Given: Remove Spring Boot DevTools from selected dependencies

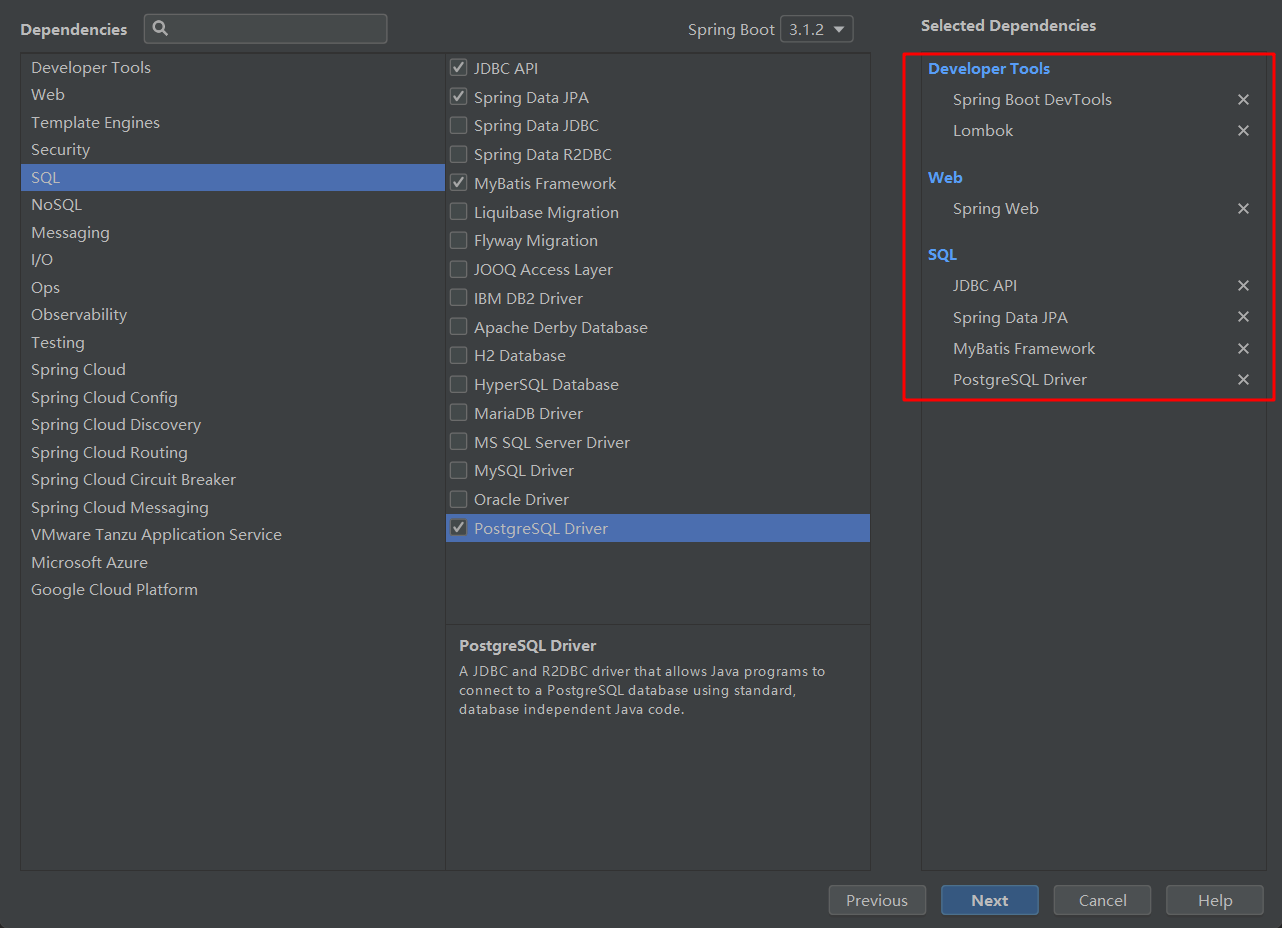Looking at the screenshot, I should 1243,100.
